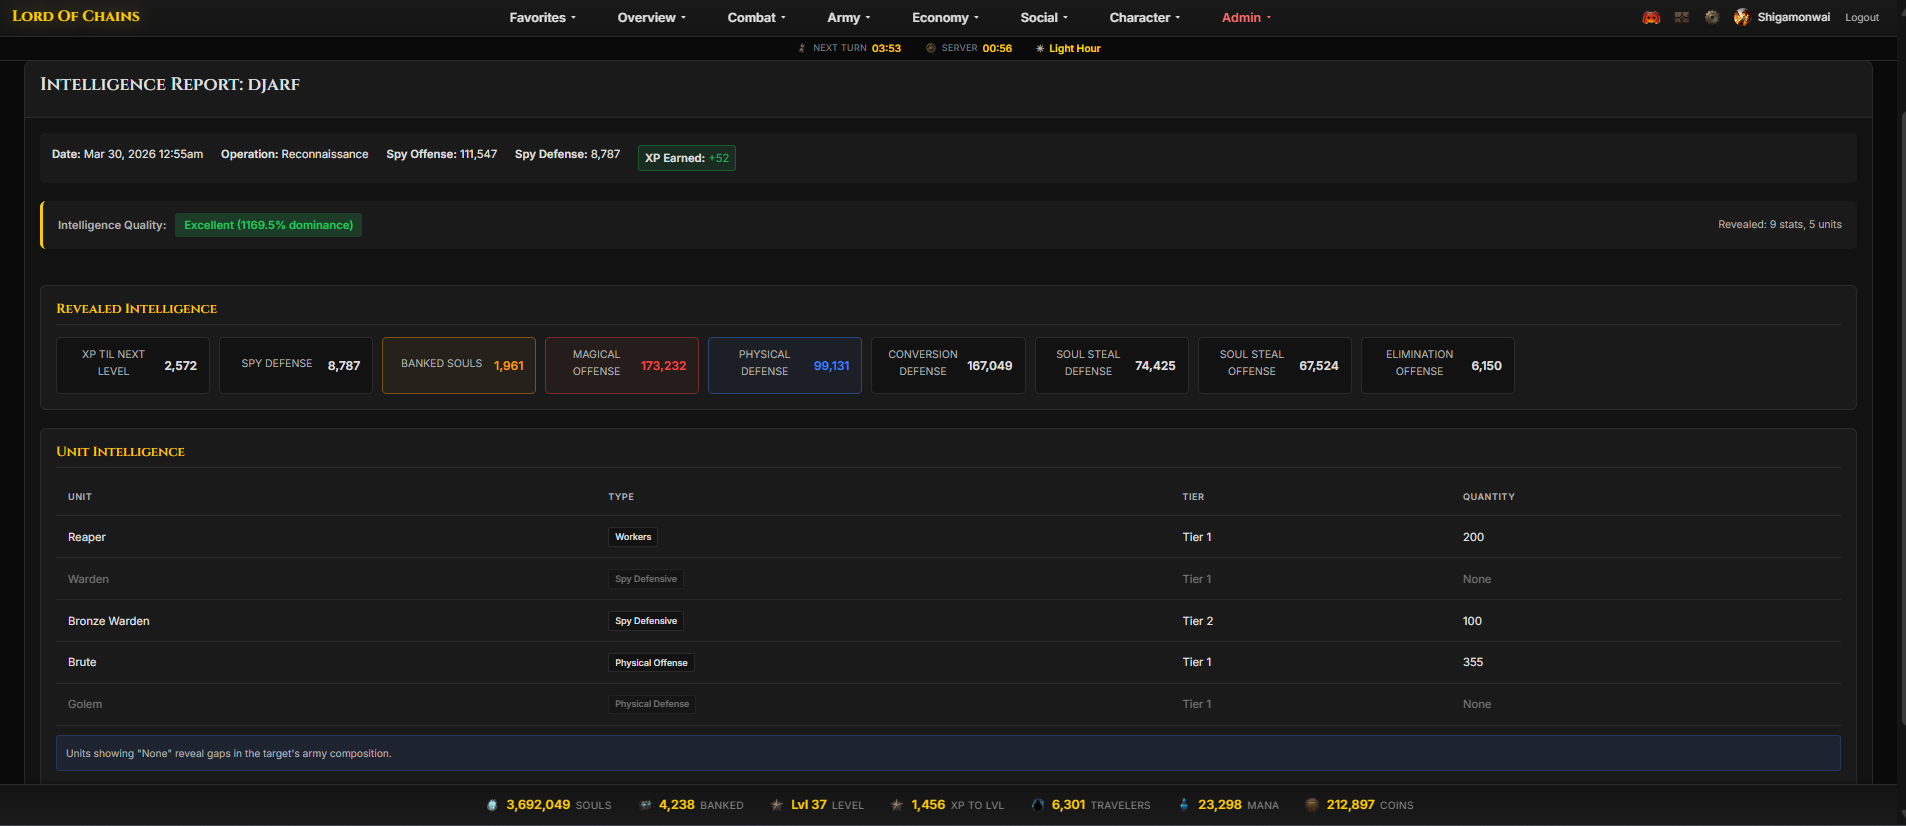Screen dimensions: 1906x826
Task: Expand the Favorites dropdown menu
Action: click(x=542, y=18)
